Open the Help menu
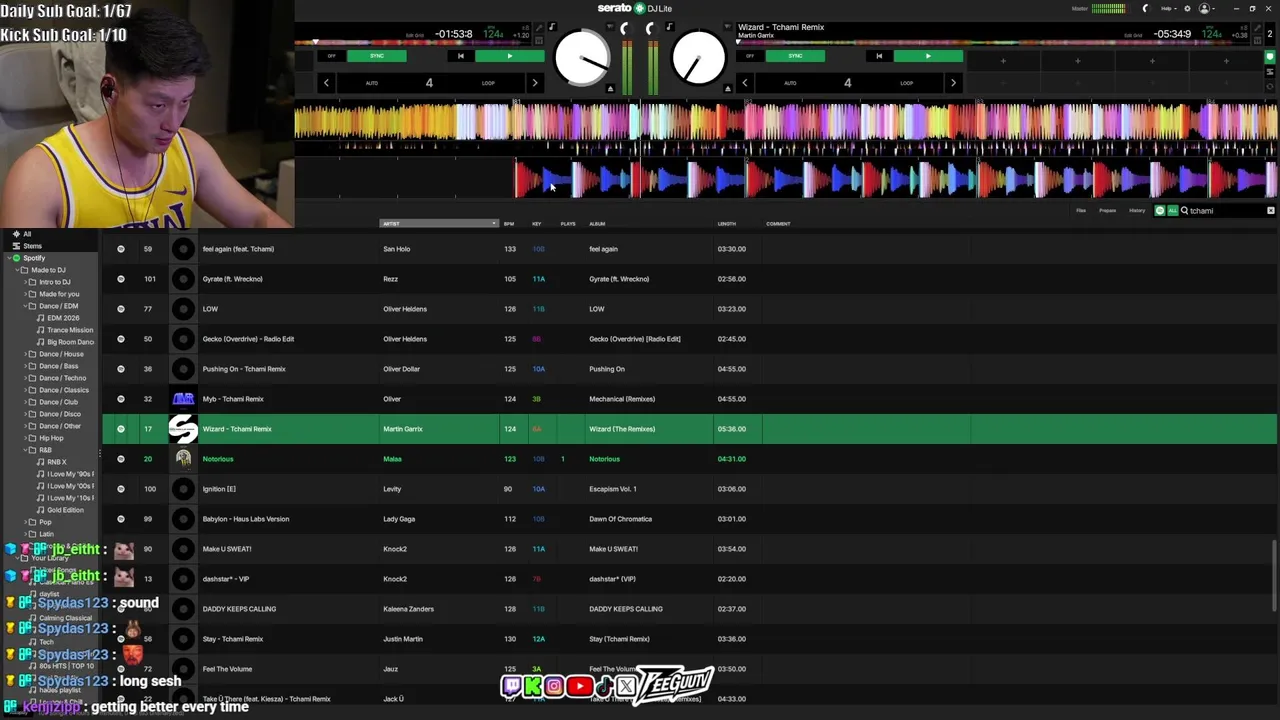 click(1168, 8)
